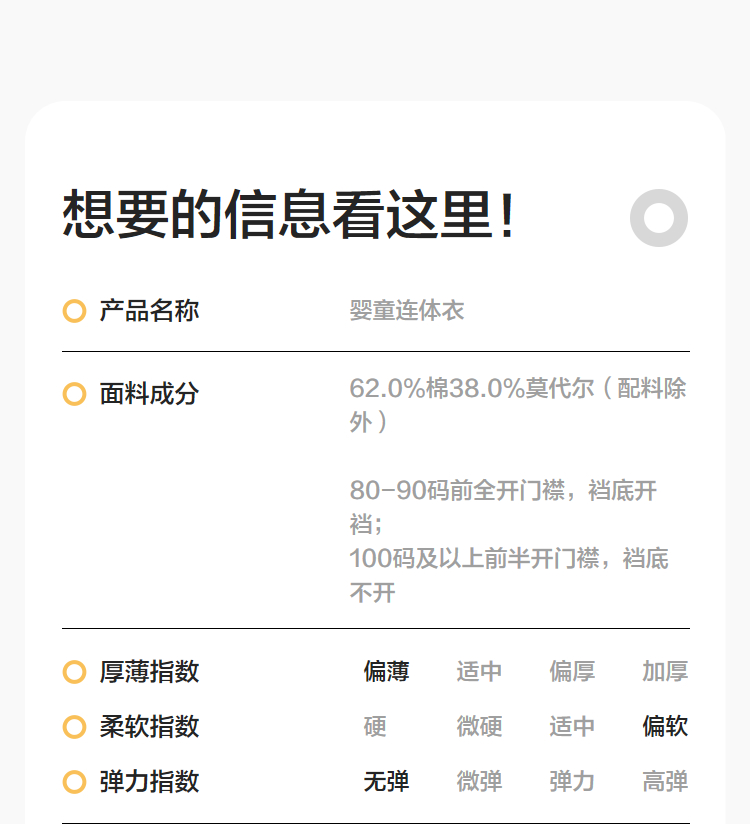This screenshot has height=824, width=750.
Task: Click the orange circle next to 产品名称
Action: tap(74, 311)
